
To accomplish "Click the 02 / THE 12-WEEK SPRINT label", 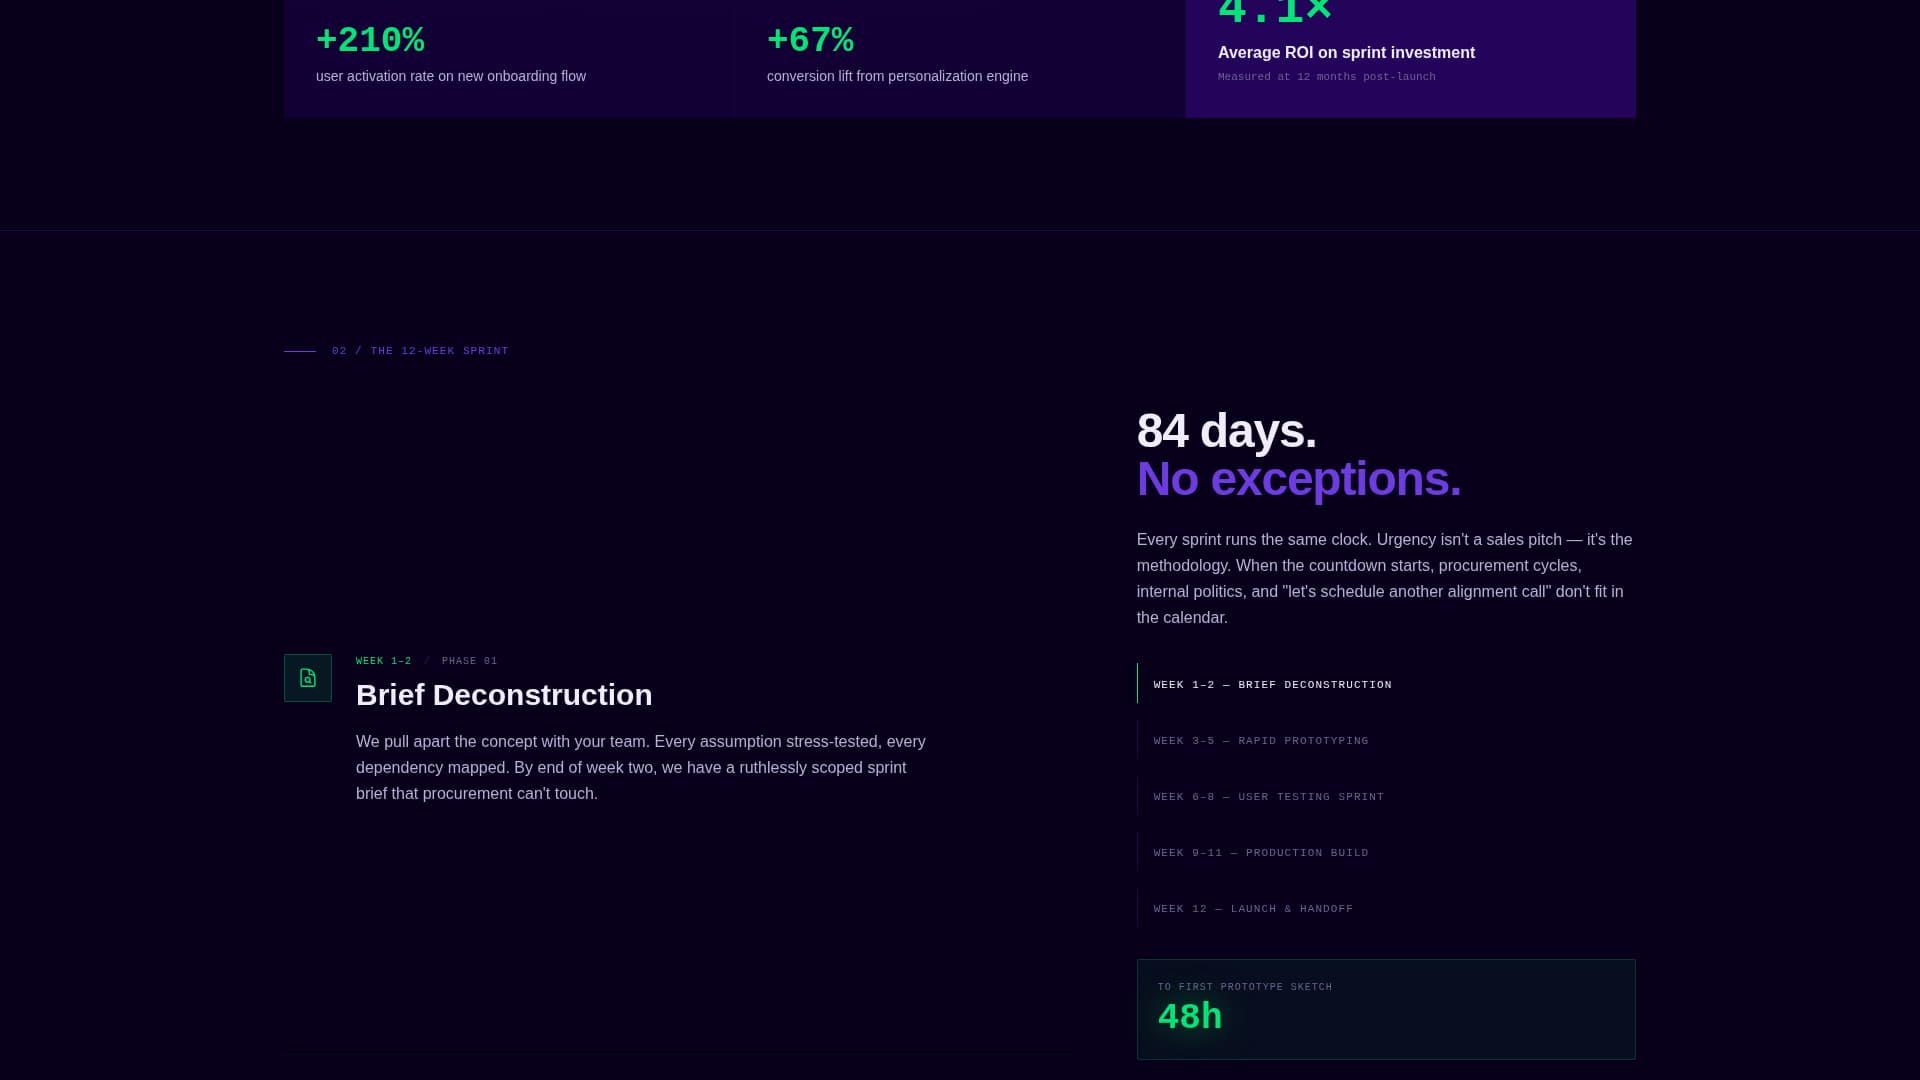I will click(x=420, y=351).
